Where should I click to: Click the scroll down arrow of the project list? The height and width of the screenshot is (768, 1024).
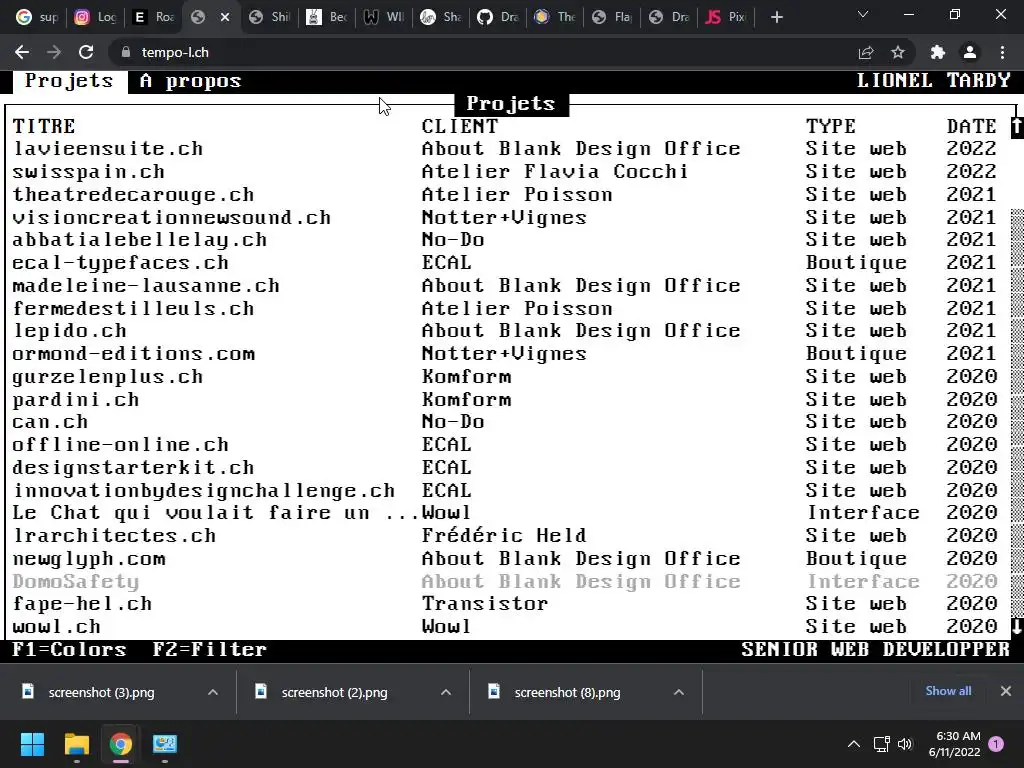[1017, 627]
